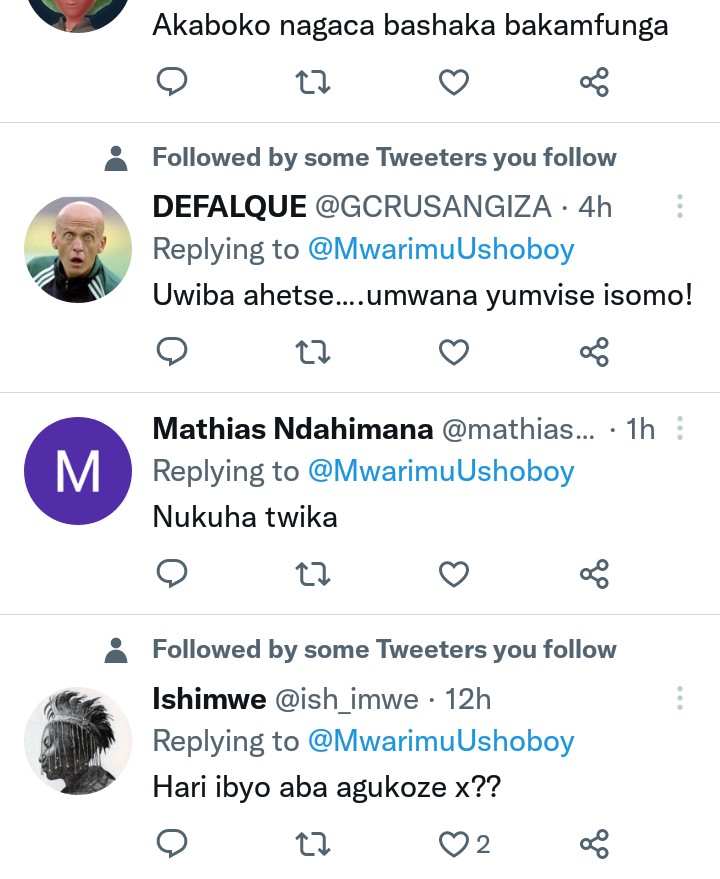This screenshot has height=879, width=720.
Task: Open @MwarimuUshoboy link in DEFALQUE's reply
Action: coord(440,249)
